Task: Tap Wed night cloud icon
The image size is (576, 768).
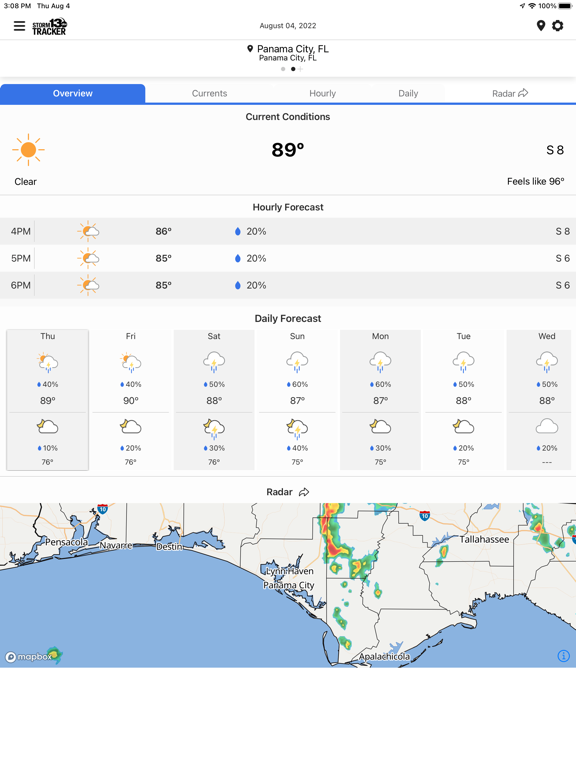Action: 547,427
